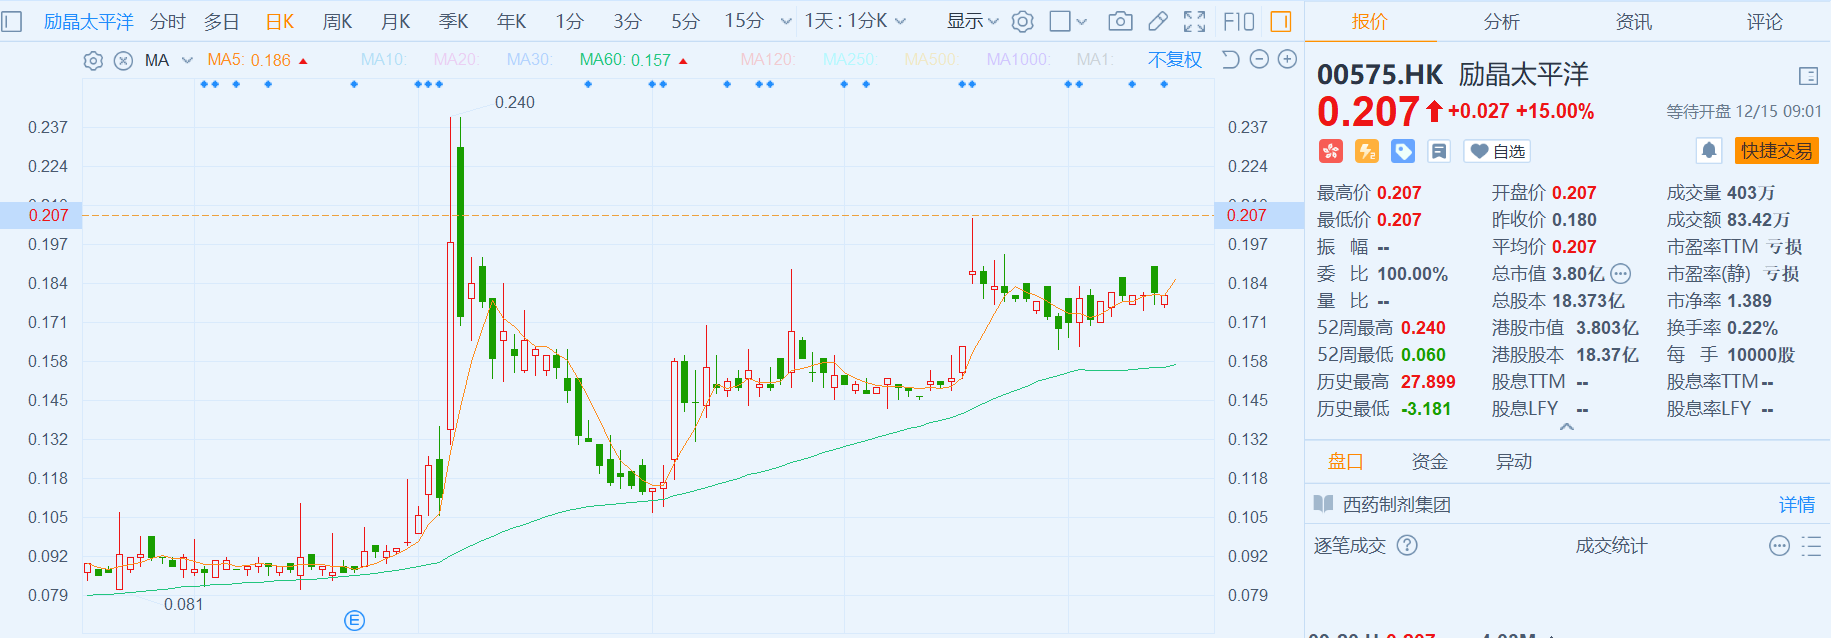The width and height of the screenshot is (1831, 638).
Task: Open total market cap more-info icon
Action: (1621, 274)
